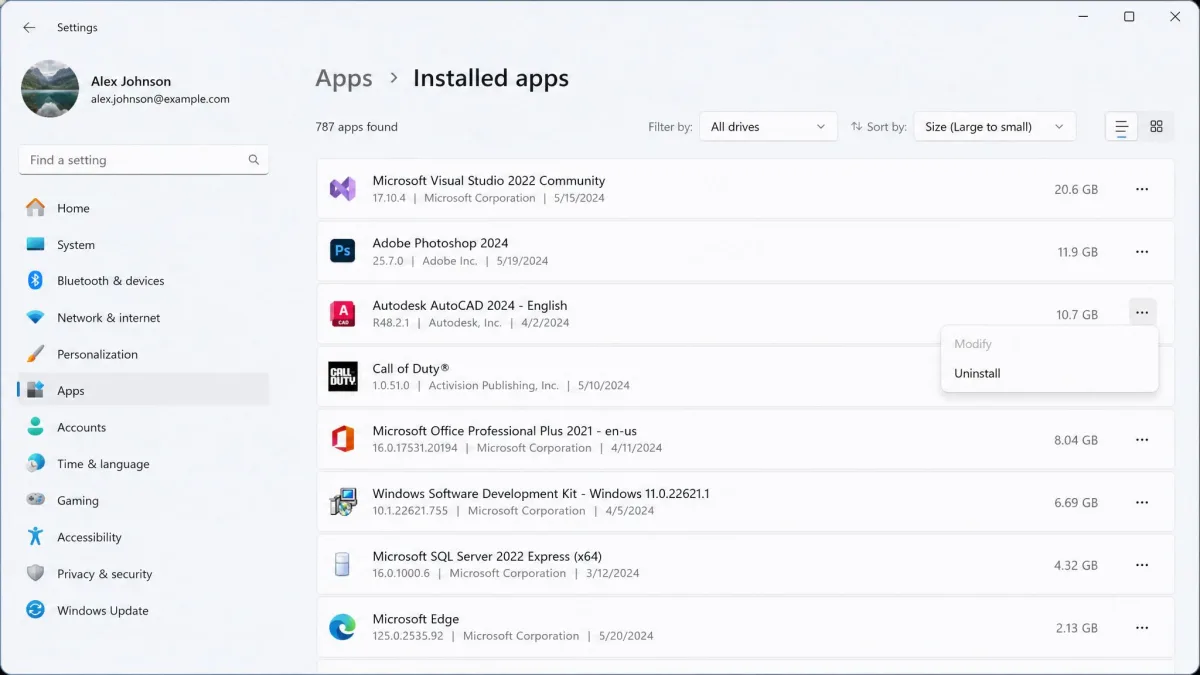
Task: Click Microsoft Edge app icon
Action: [343, 627]
